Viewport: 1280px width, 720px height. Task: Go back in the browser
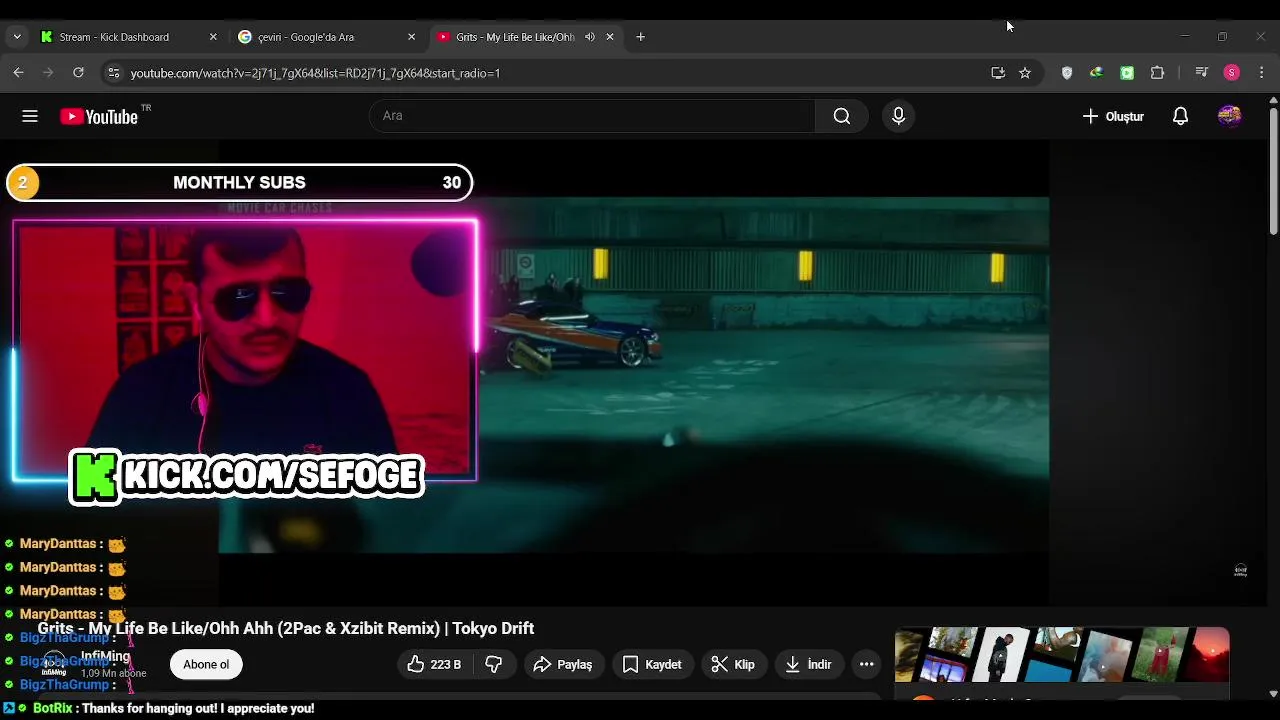(x=18, y=73)
